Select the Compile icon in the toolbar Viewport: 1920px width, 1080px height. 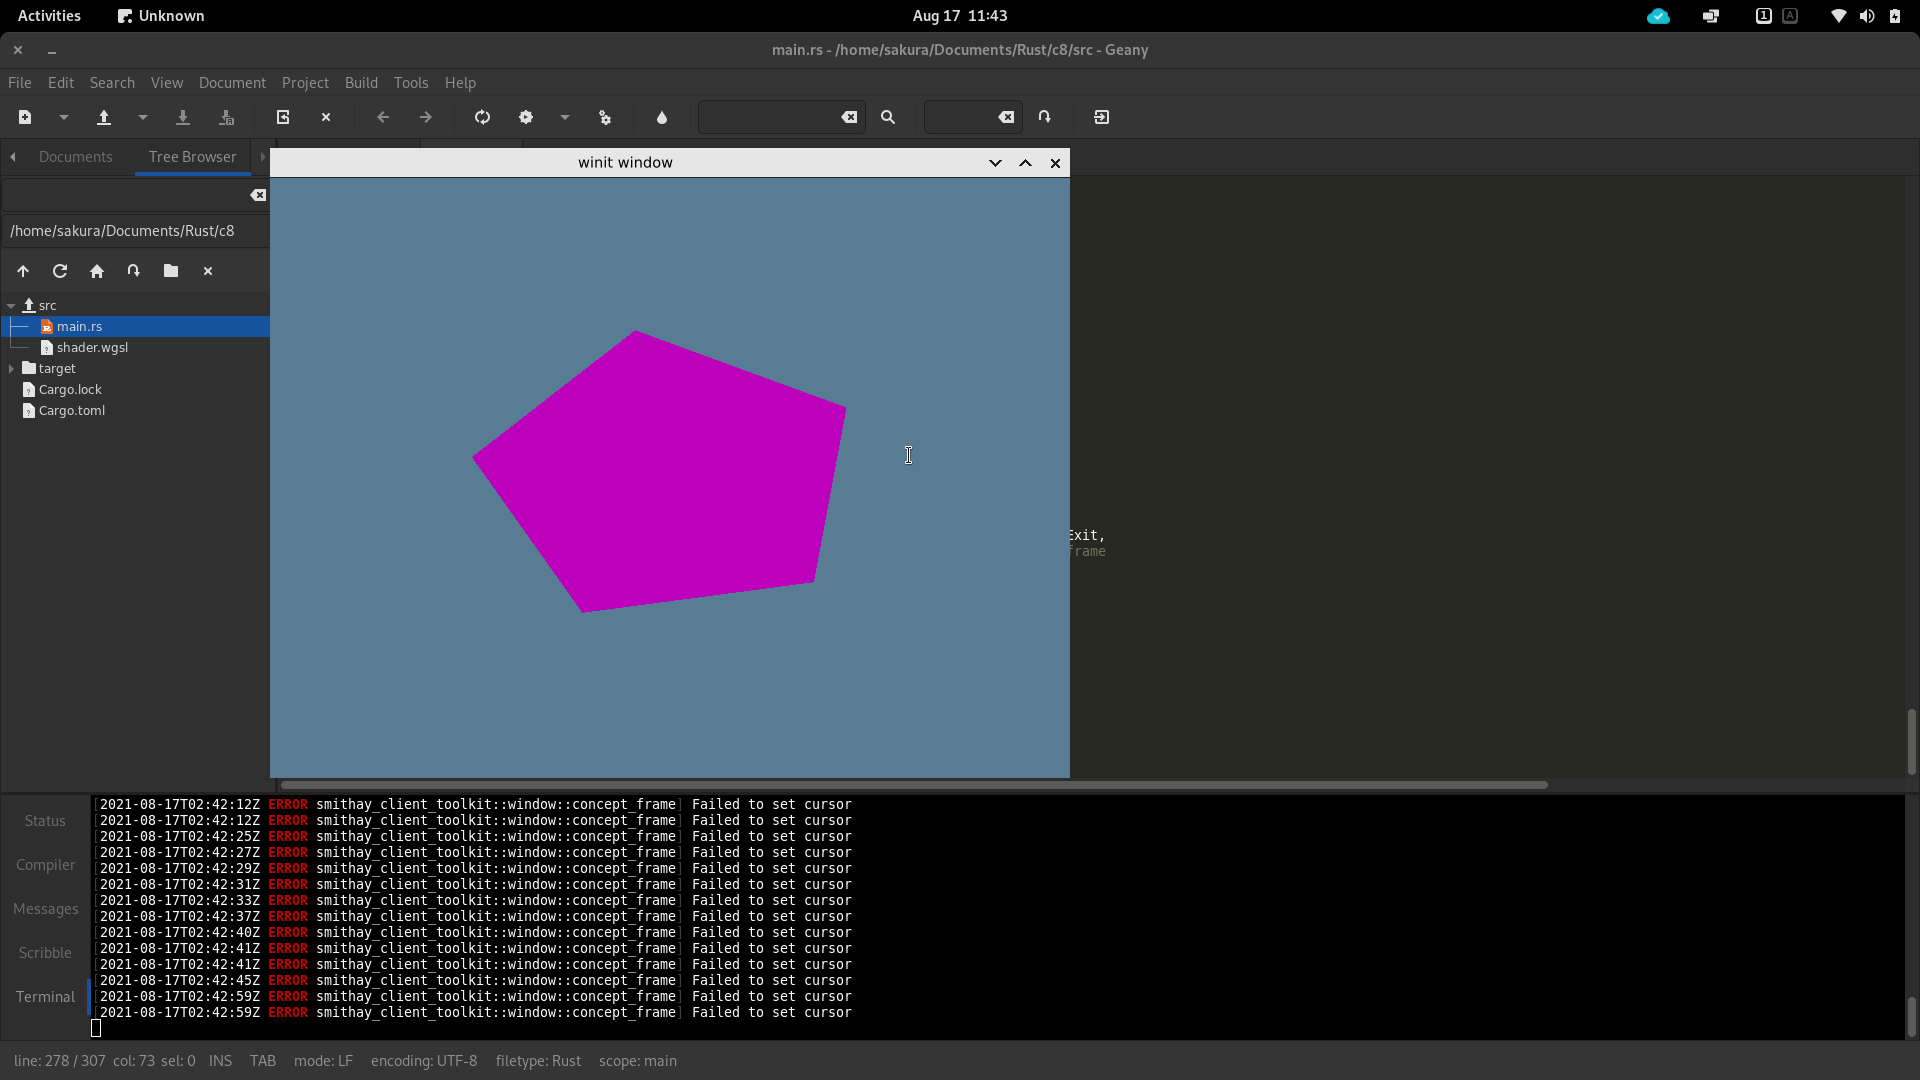click(482, 117)
